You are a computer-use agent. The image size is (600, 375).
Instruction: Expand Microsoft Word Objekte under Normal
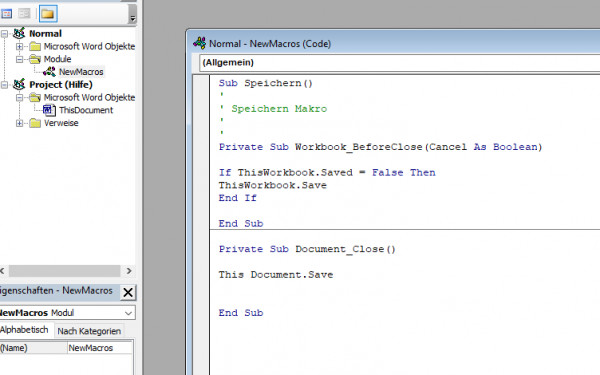click(19, 46)
